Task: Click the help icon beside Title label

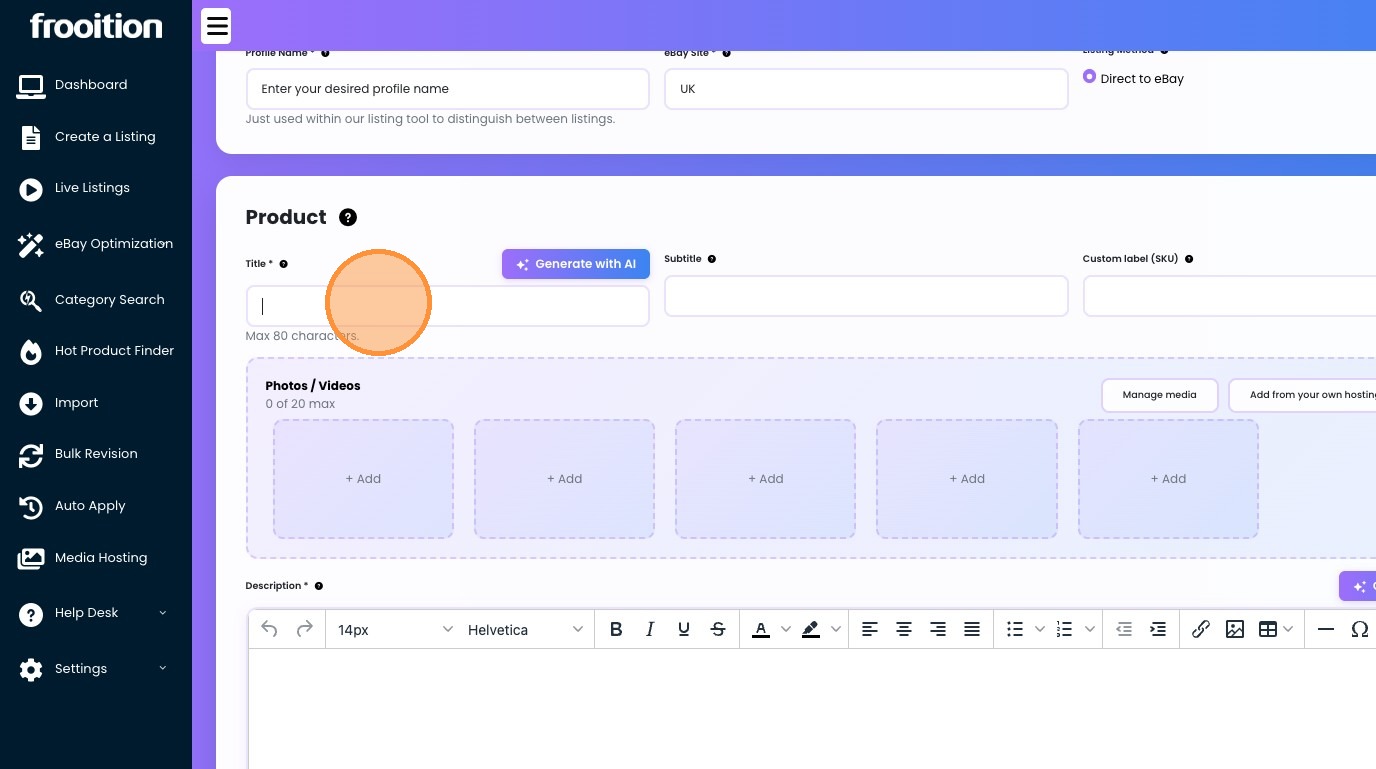Action: tap(284, 264)
